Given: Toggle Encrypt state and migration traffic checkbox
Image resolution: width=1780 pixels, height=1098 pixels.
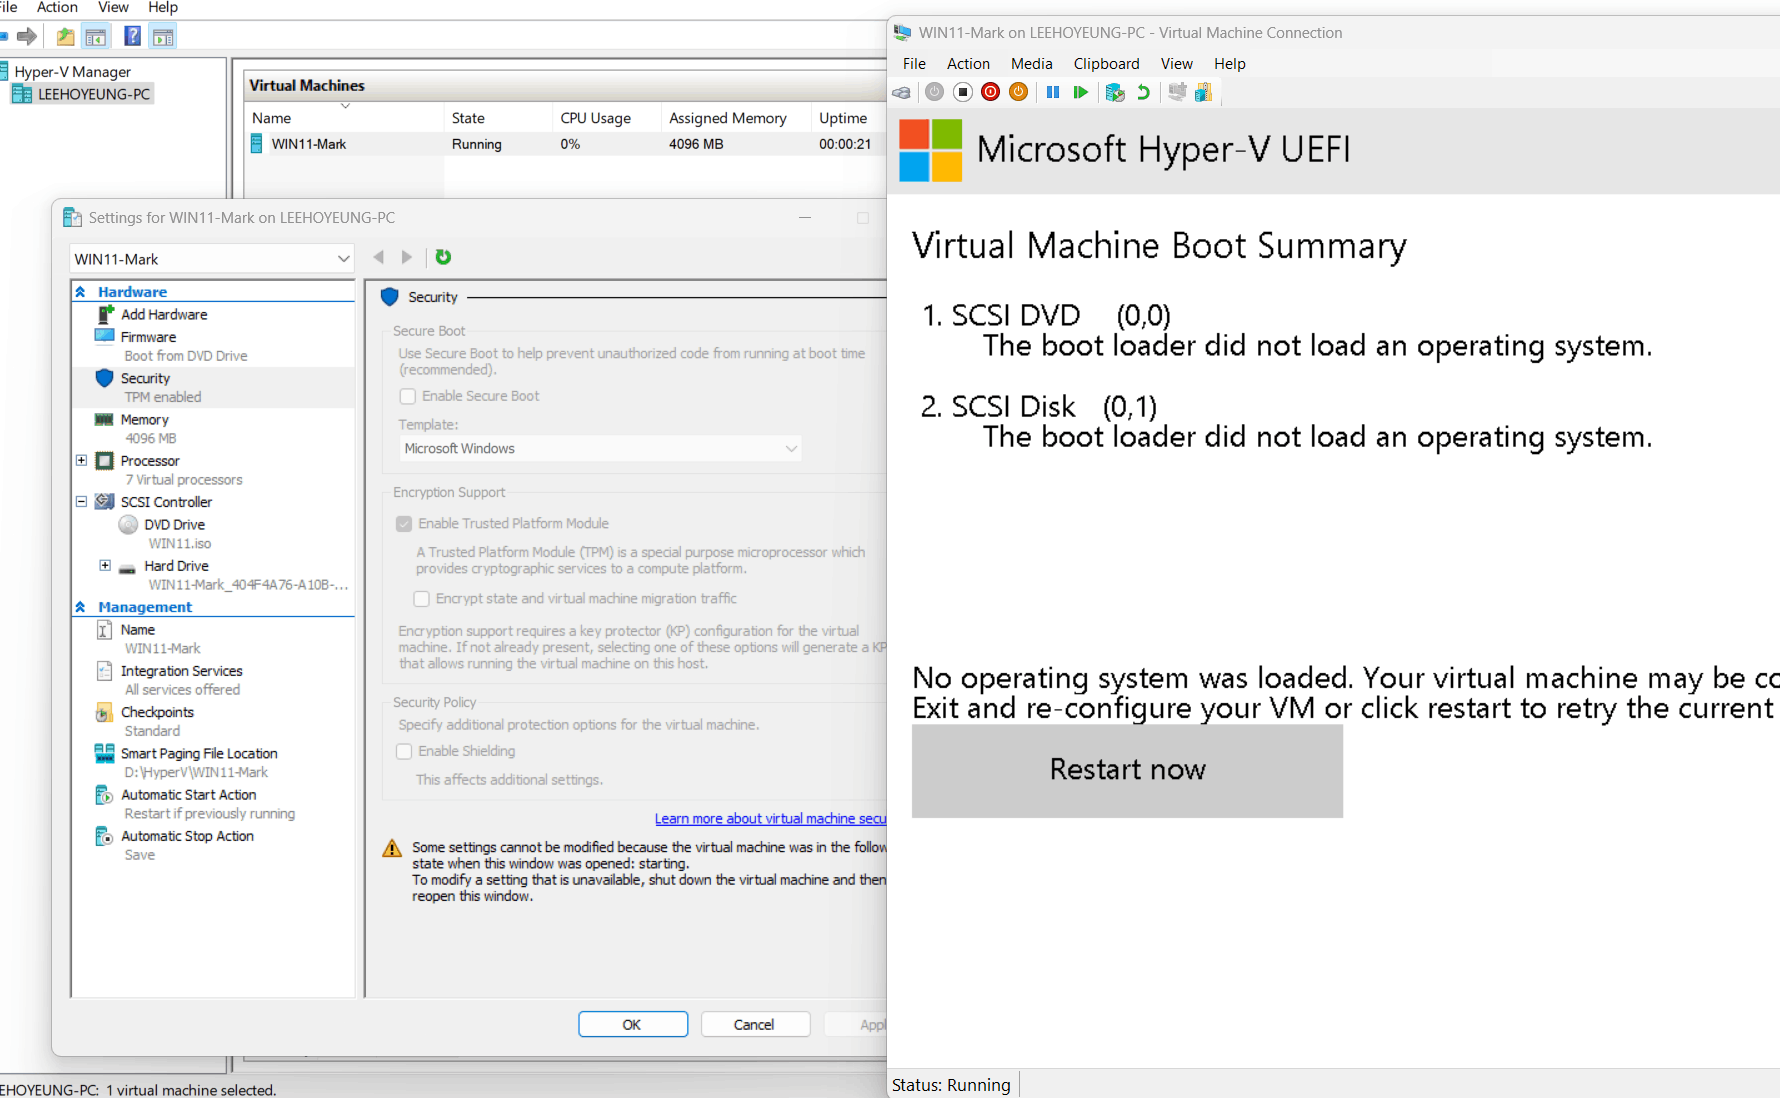Looking at the screenshot, I should (x=422, y=599).
